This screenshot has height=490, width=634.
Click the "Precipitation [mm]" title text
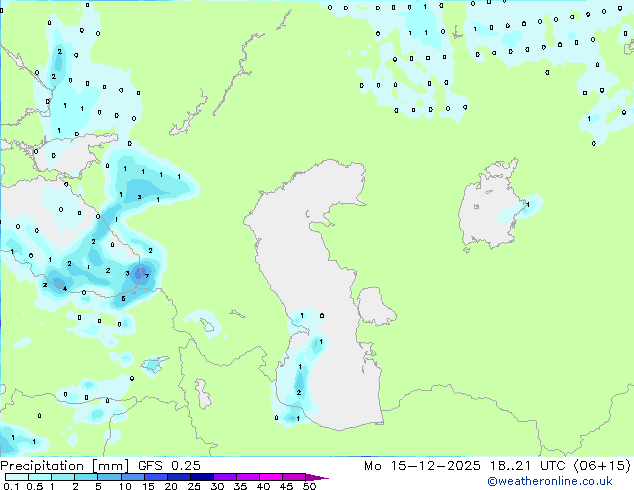pos(65,466)
